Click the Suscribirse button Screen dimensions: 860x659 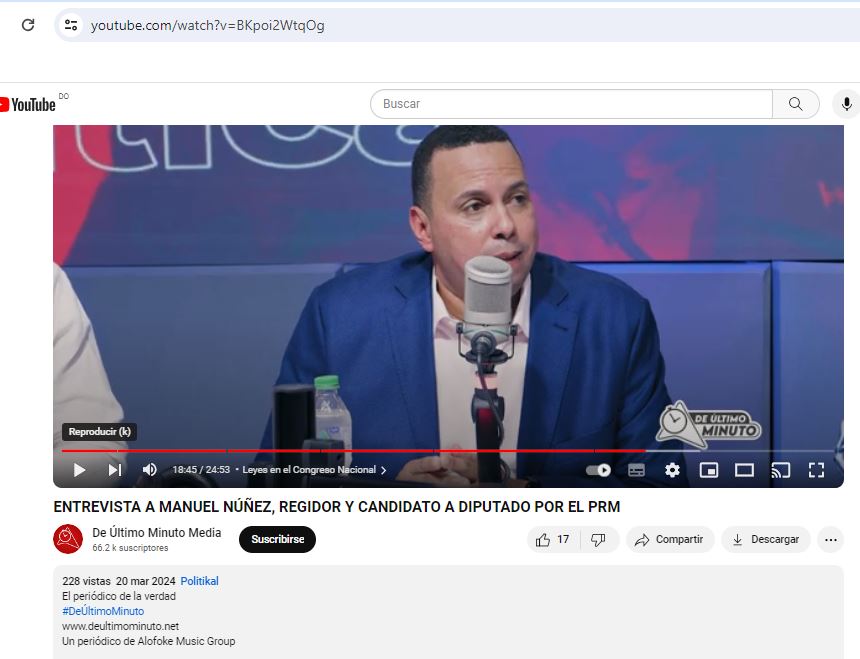pos(278,539)
